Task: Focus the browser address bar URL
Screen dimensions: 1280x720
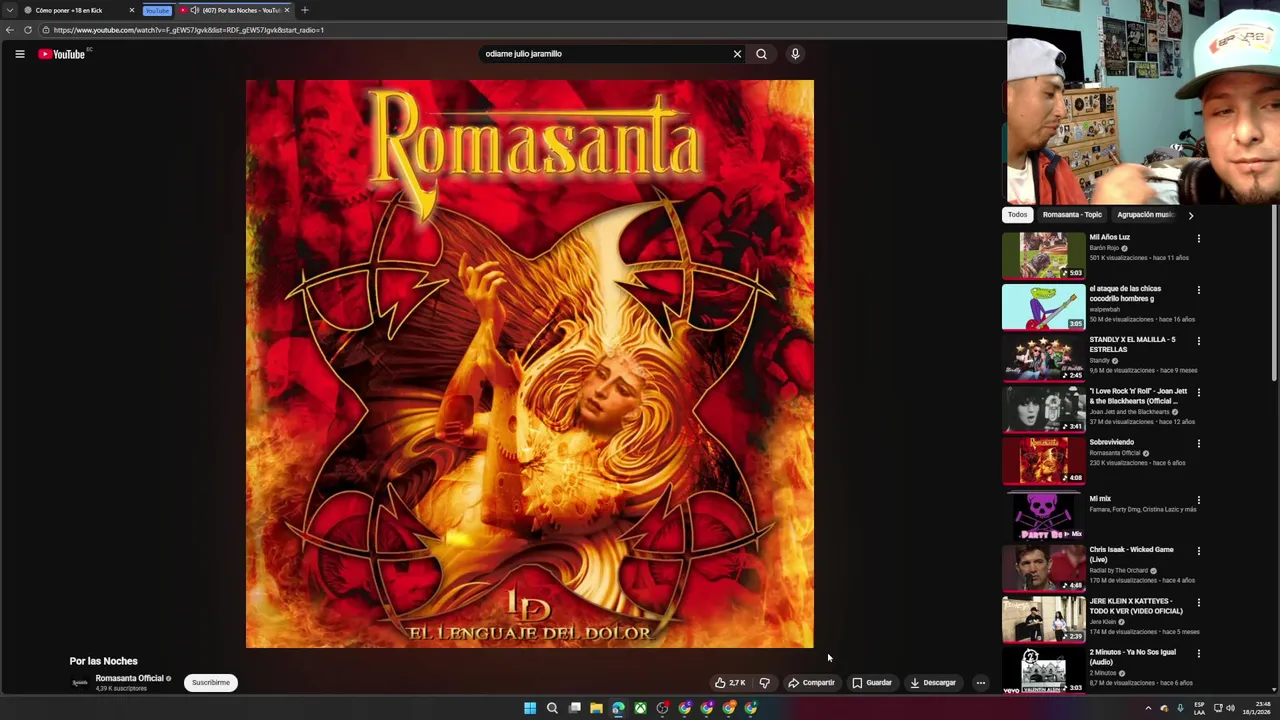Action: click(189, 30)
